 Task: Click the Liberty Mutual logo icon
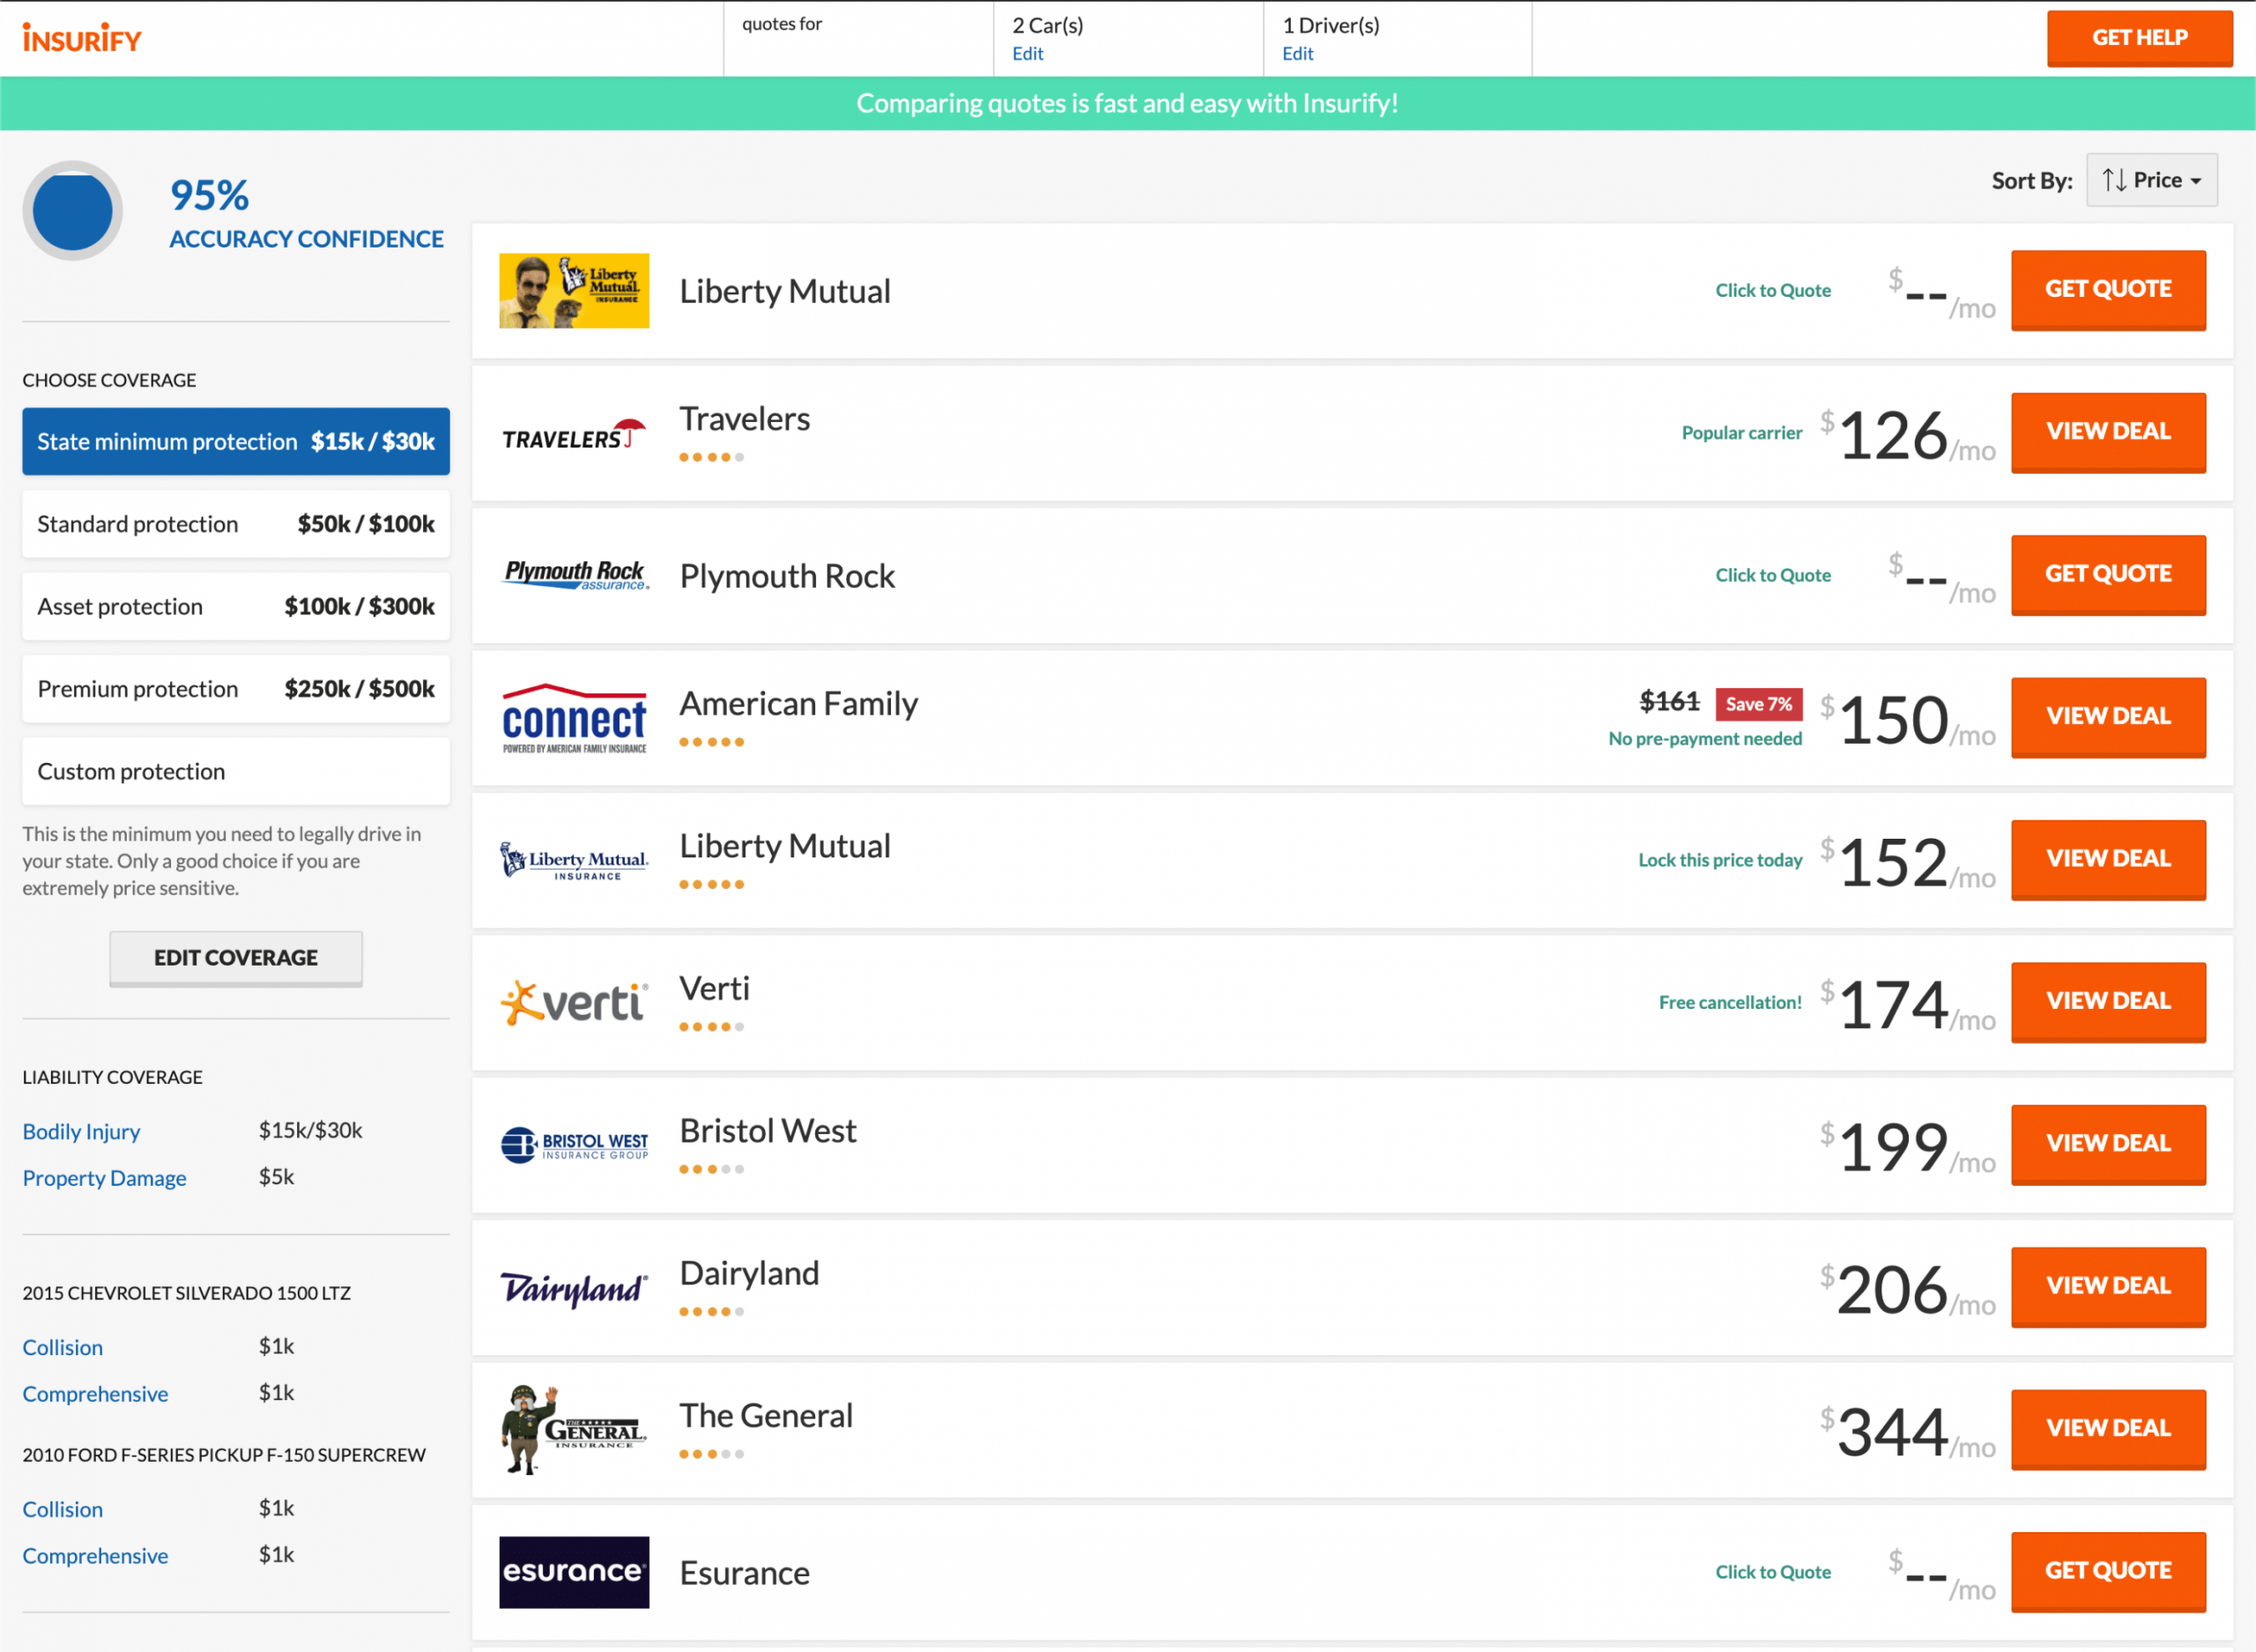[576, 291]
